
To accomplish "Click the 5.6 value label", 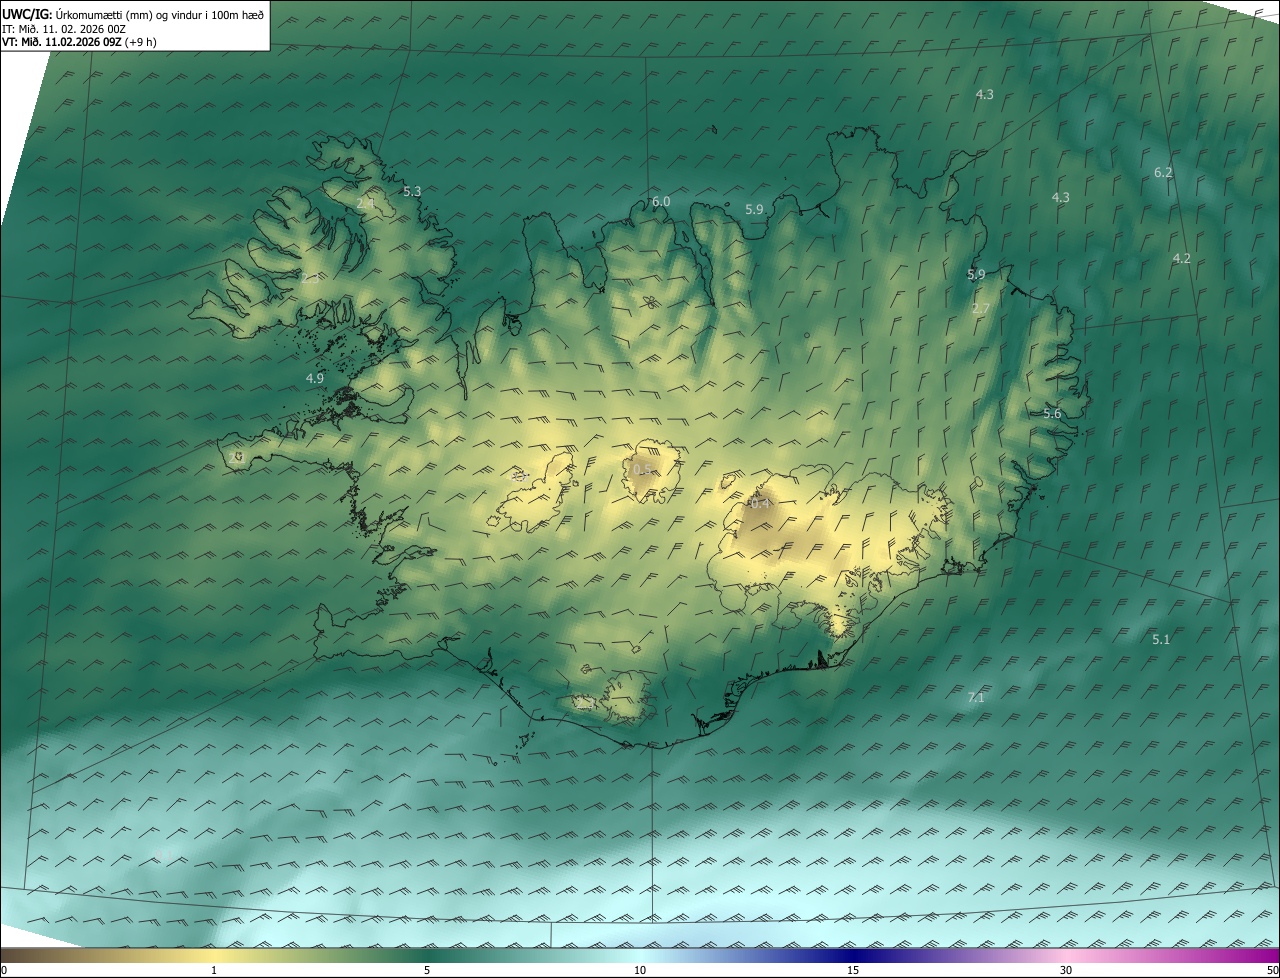I will (x=1052, y=414).
